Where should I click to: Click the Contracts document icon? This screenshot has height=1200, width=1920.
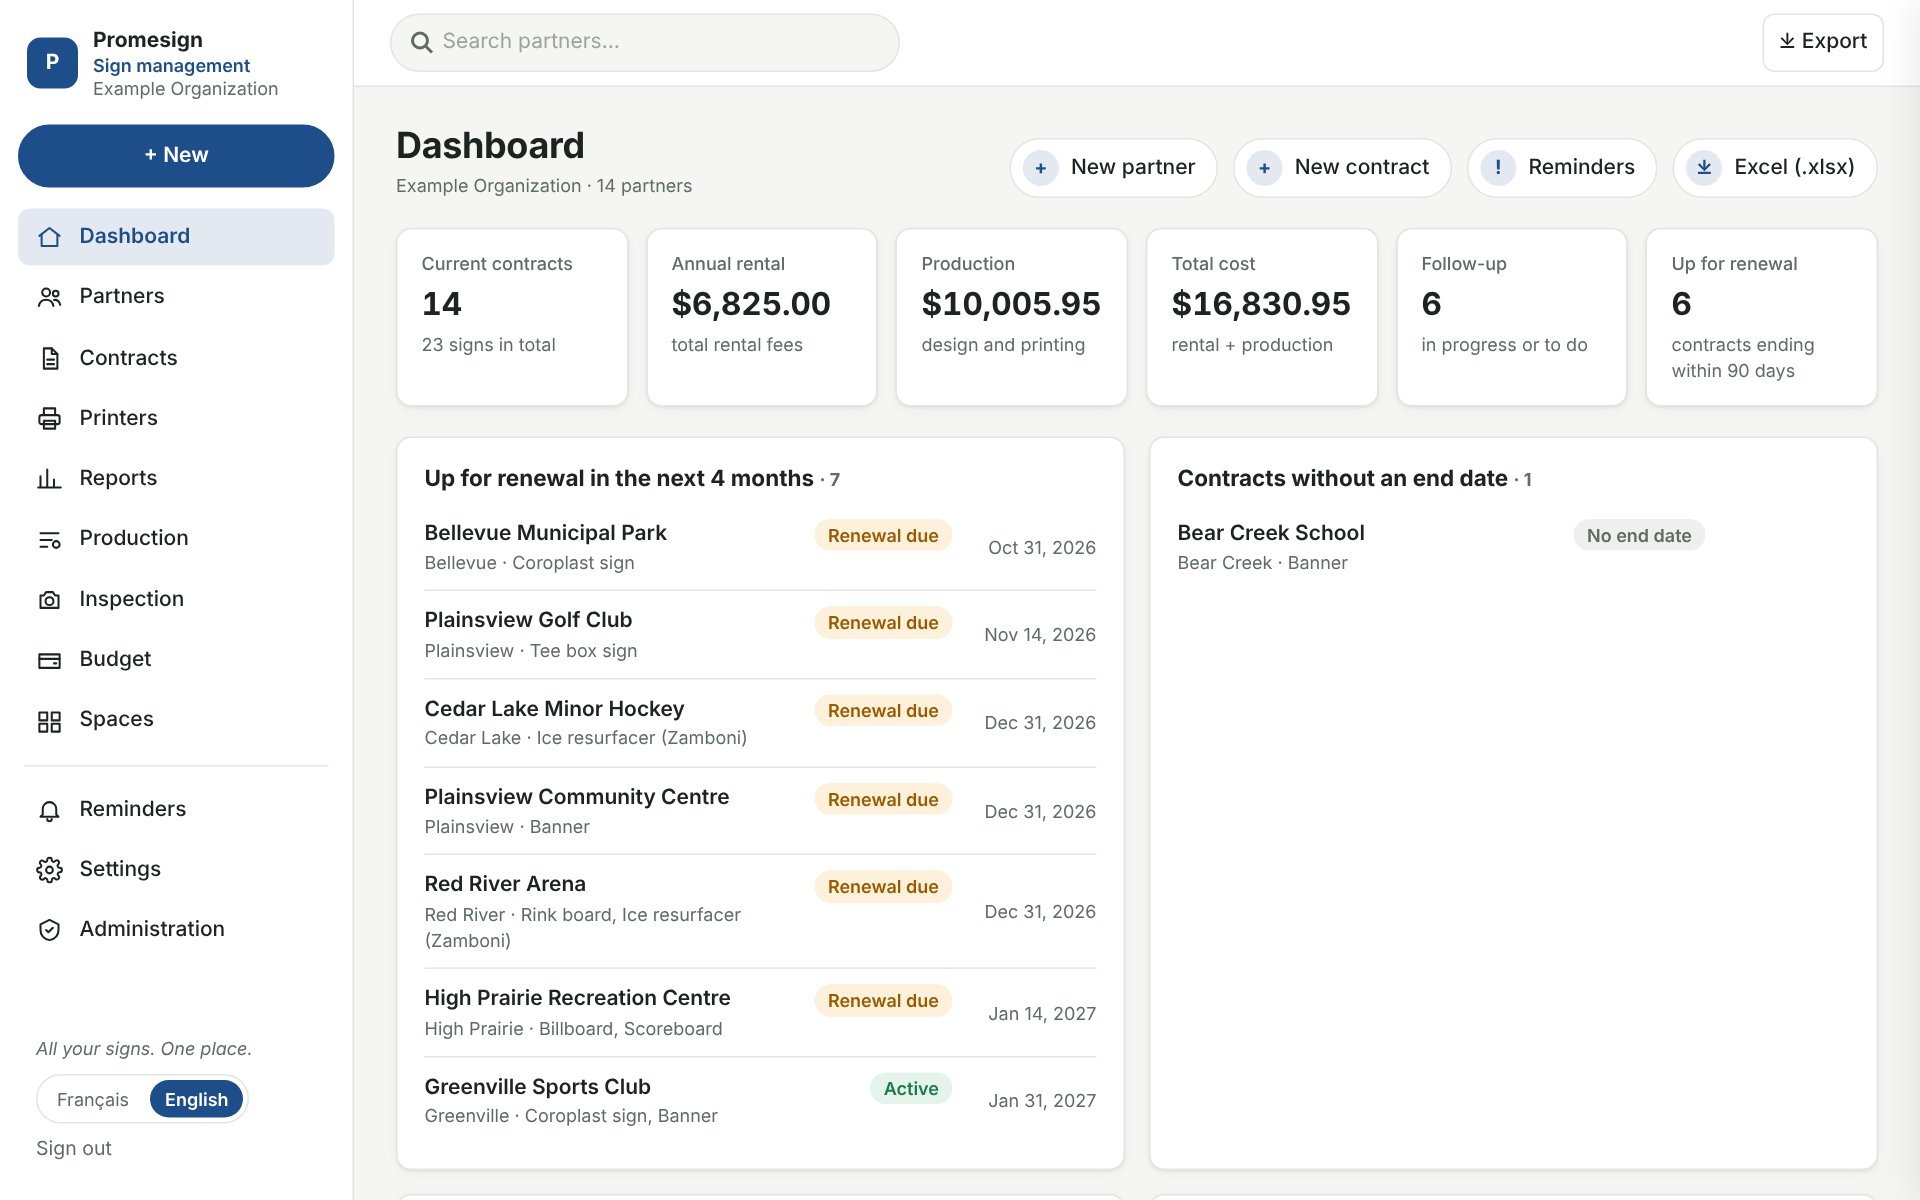[x=49, y=358]
